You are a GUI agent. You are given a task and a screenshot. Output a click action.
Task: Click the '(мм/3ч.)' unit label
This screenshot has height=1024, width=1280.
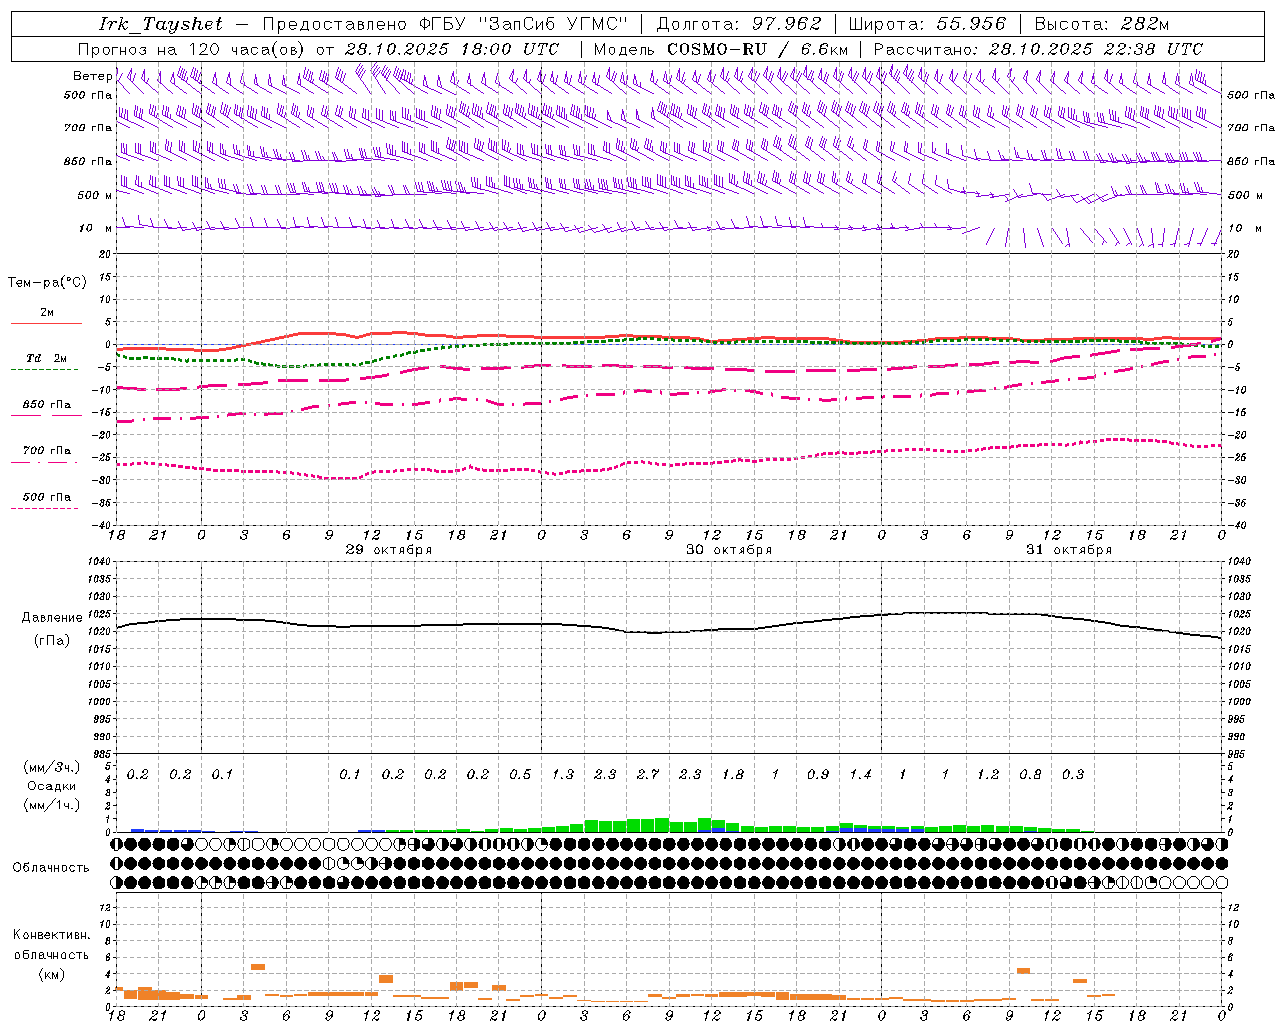52,767
